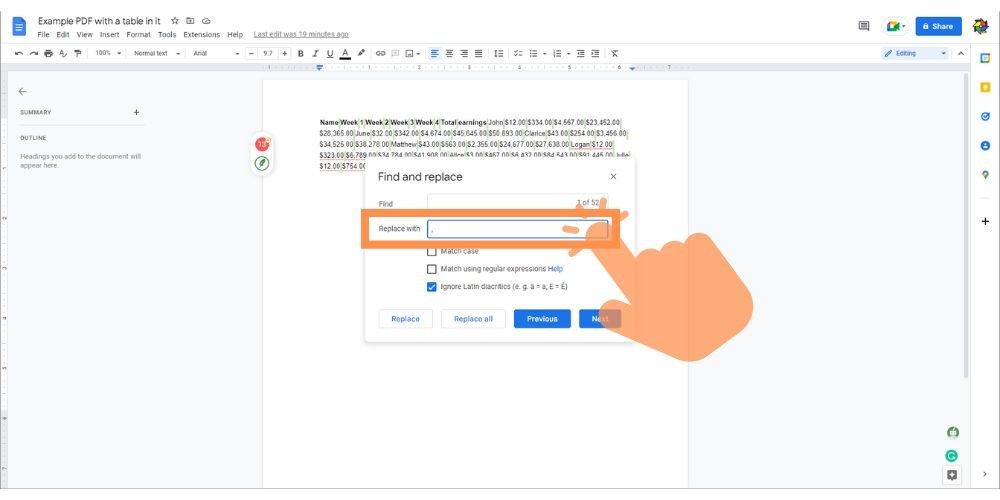
Task: Open text color picker
Action: point(345,54)
